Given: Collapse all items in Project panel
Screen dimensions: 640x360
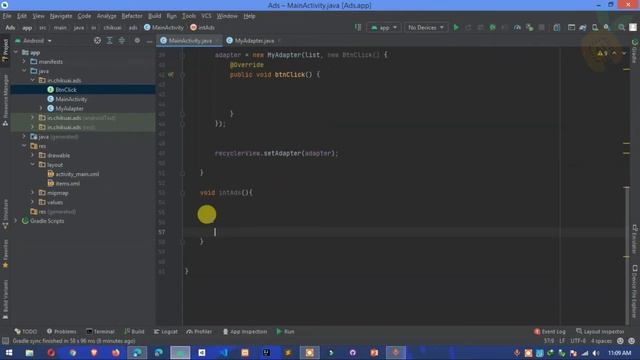Looking at the screenshot, I should click(122, 40).
